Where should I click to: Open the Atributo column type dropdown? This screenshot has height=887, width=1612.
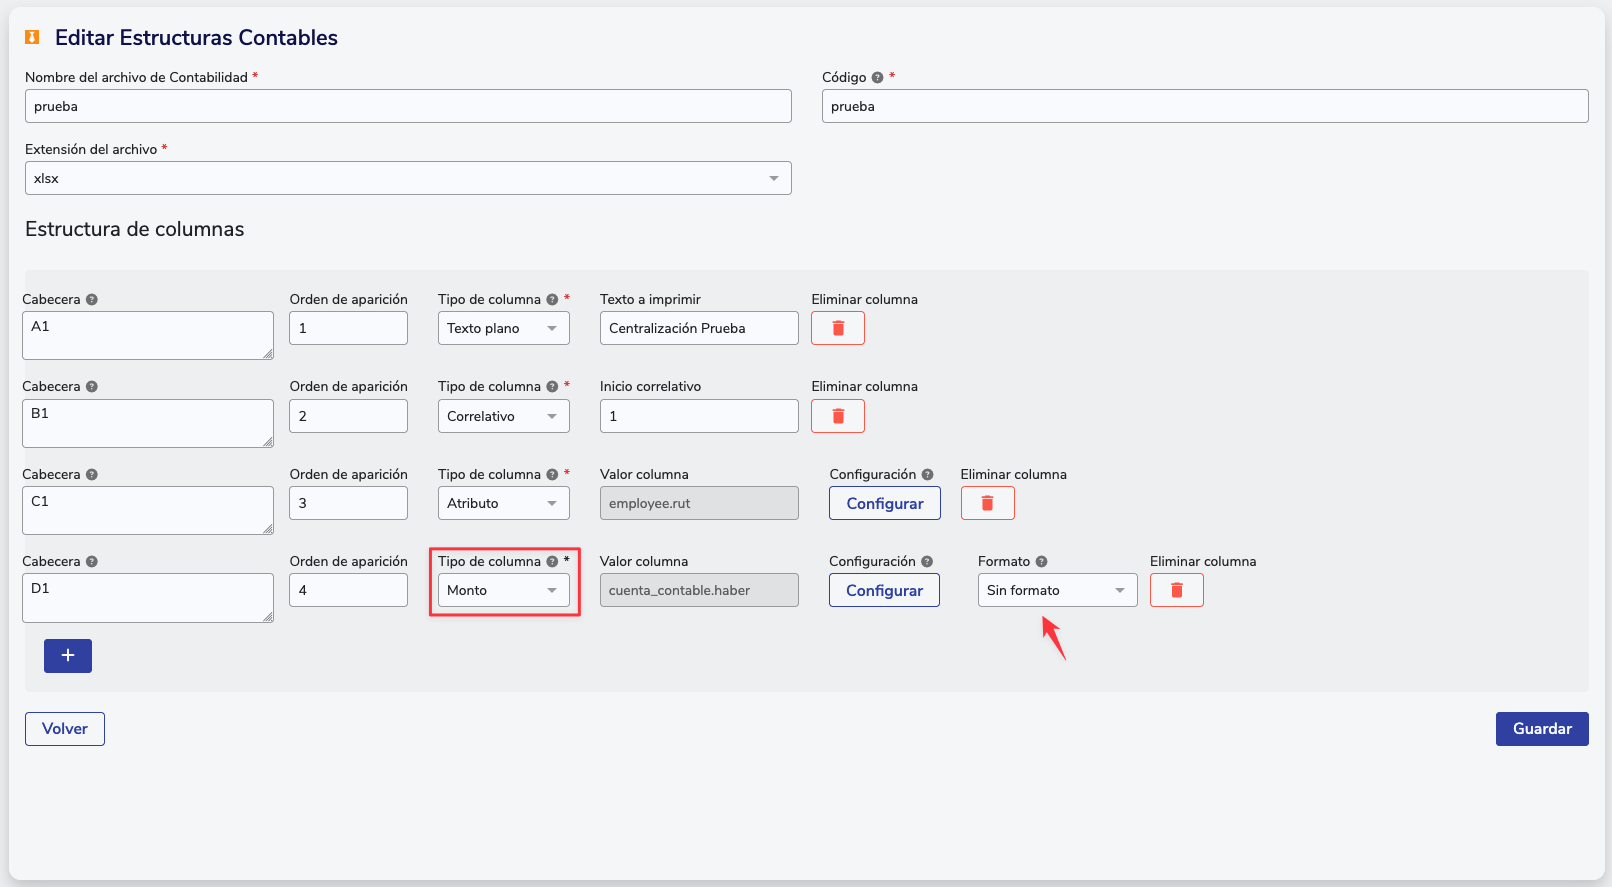tap(503, 503)
